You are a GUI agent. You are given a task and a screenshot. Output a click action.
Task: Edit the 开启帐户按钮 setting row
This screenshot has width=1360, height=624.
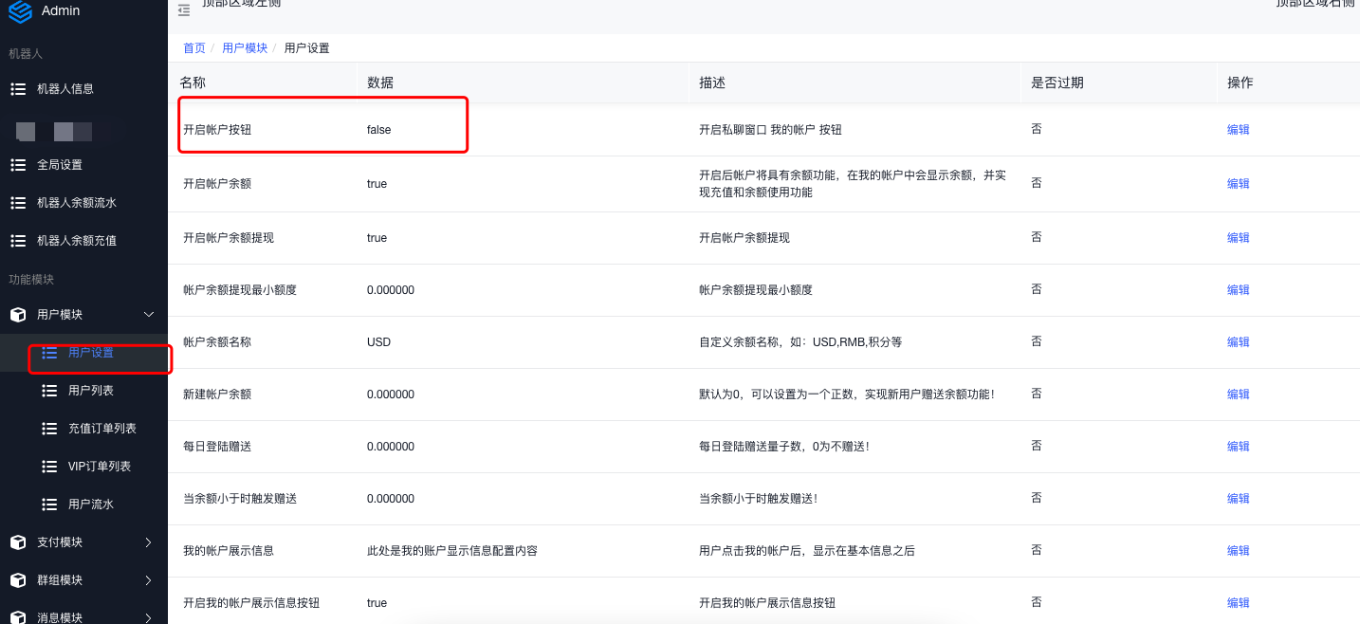[1238, 130]
